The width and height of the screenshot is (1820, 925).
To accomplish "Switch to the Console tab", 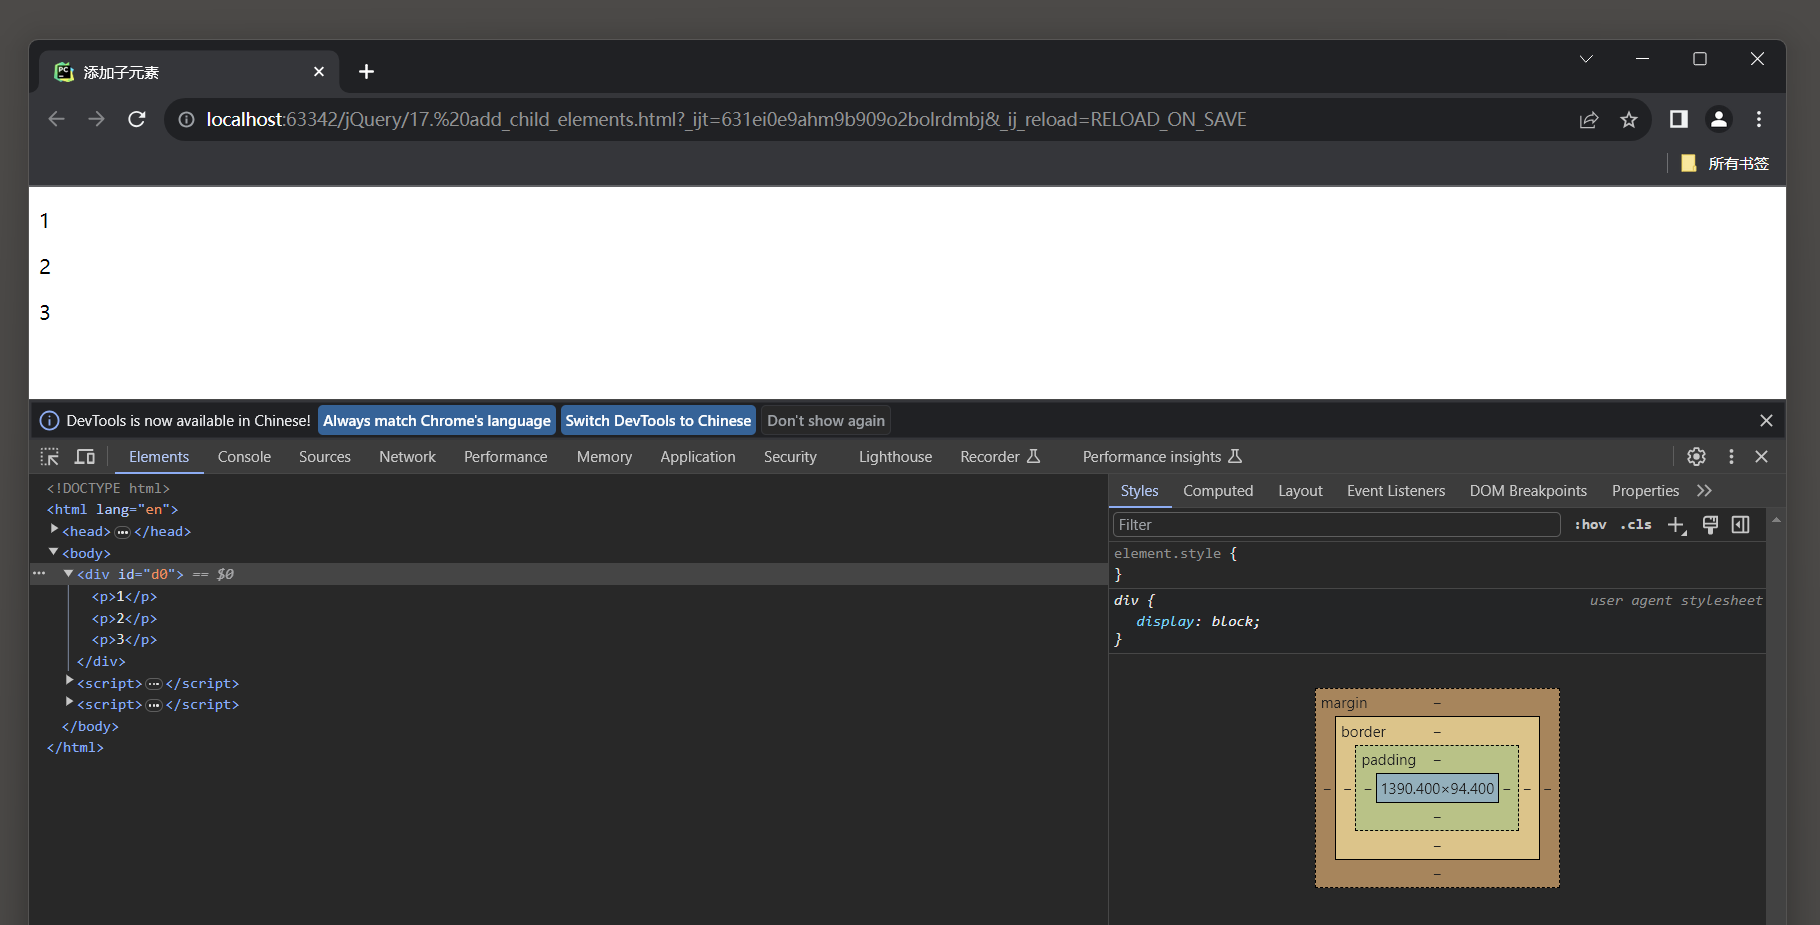I will tap(244, 457).
